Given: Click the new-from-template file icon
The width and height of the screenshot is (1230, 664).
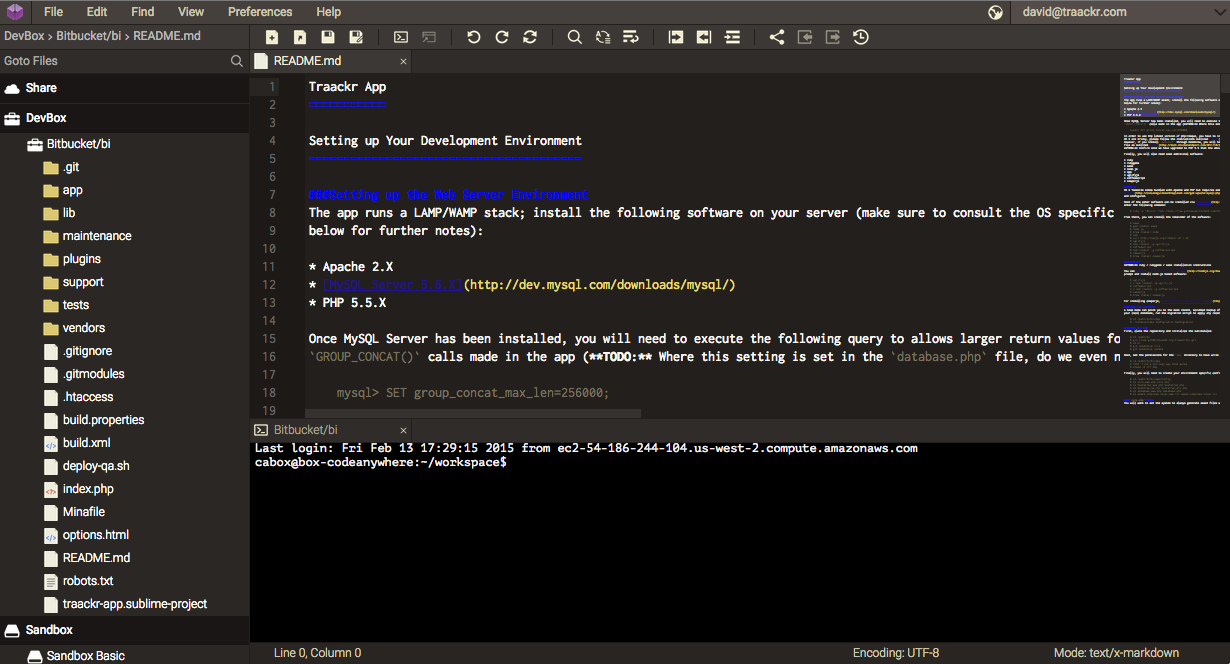Looking at the screenshot, I should (300, 37).
